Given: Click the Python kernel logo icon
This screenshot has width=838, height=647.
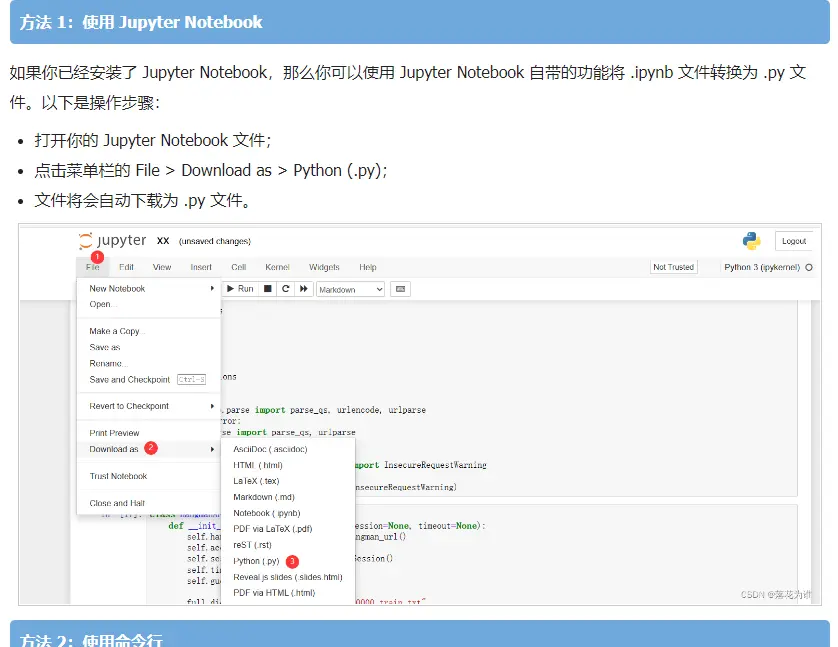Looking at the screenshot, I should click(x=751, y=241).
